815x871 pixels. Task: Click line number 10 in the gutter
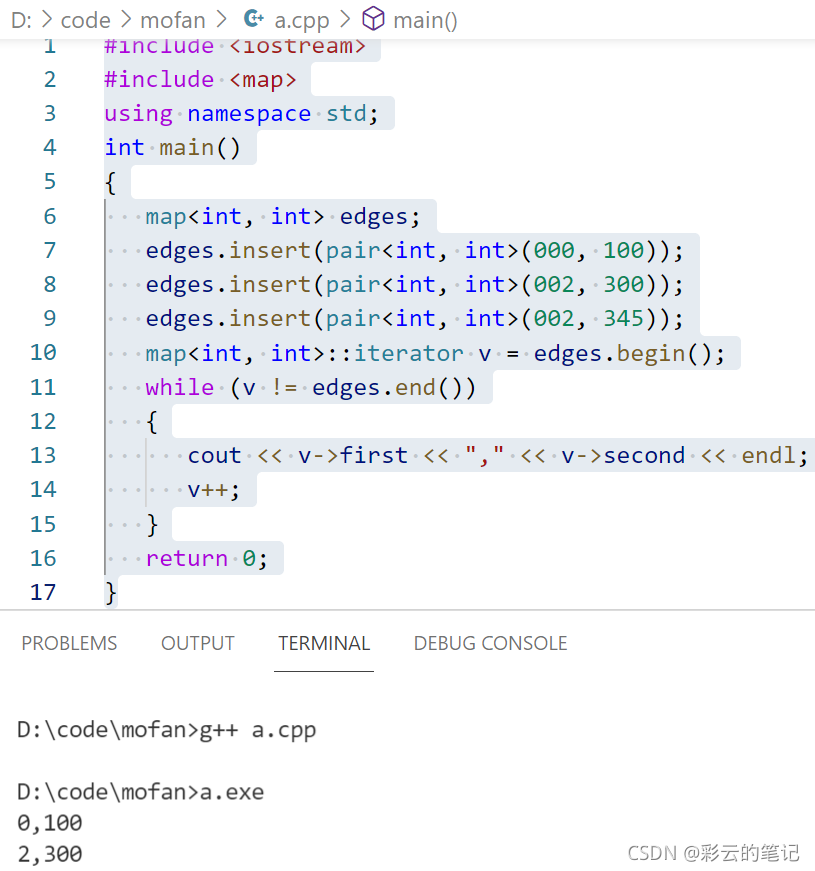pos(43,353)
